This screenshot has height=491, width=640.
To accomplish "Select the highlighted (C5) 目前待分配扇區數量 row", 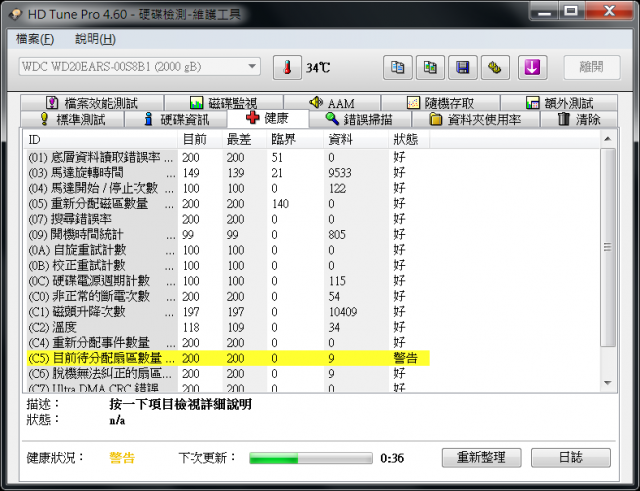I will [228, 358].
